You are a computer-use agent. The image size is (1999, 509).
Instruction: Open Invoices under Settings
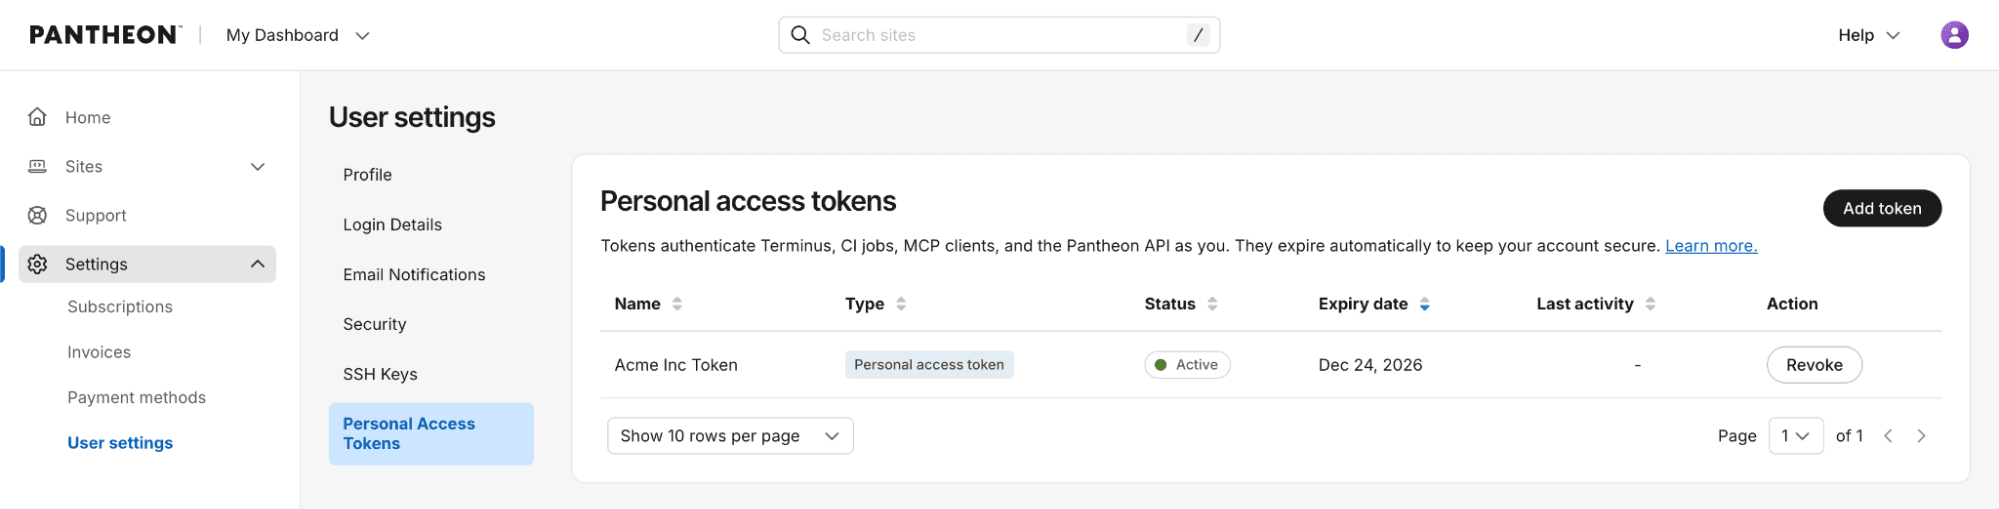[99, 352]
